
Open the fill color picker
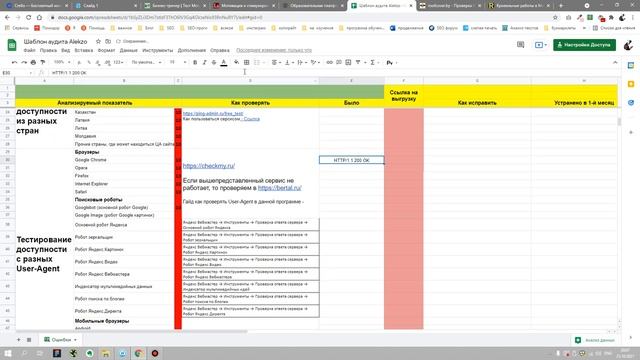coord(236,62)
